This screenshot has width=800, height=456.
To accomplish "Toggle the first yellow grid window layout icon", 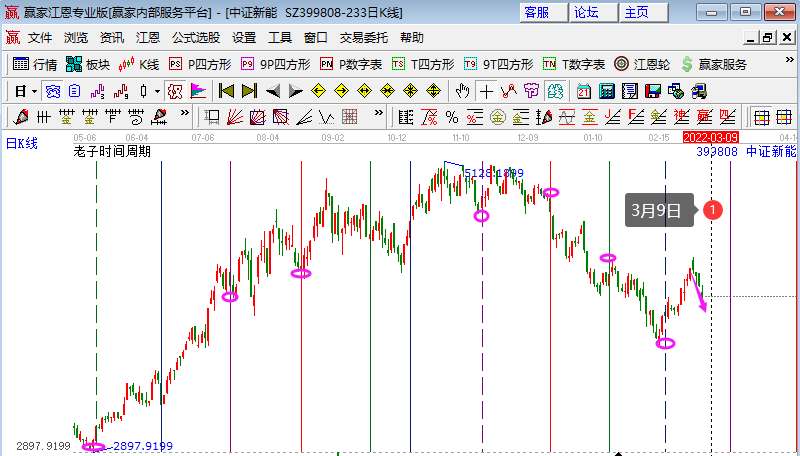I will pos(762,117).
